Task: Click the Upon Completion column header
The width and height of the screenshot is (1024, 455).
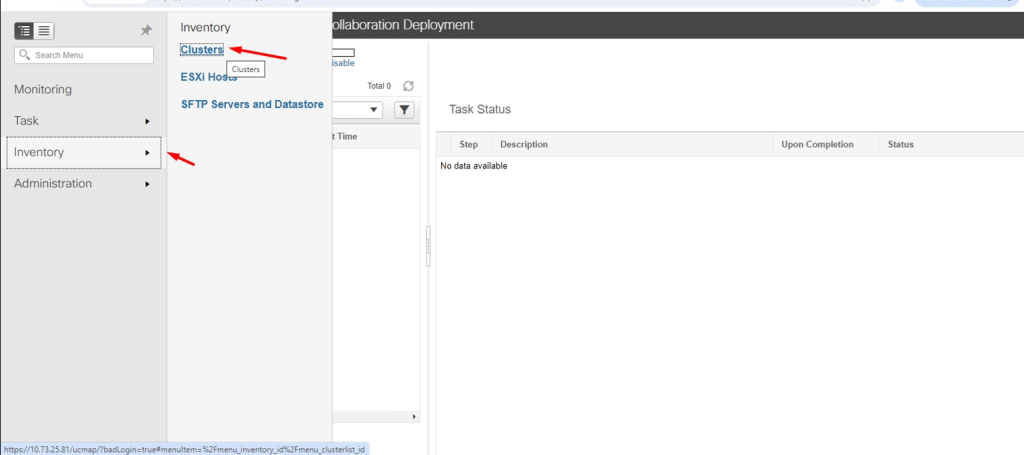Action: [x=817, y=145]
